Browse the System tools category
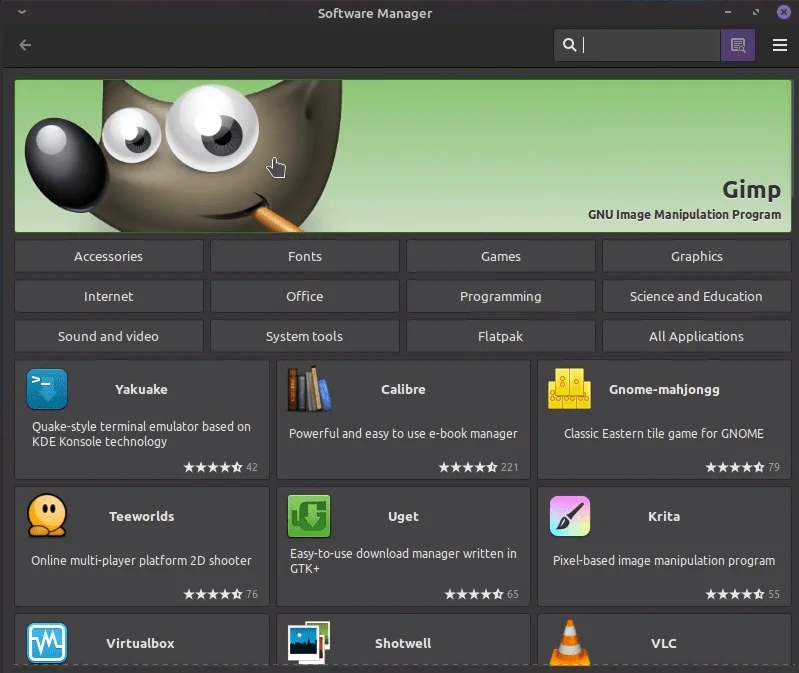799x673 pixels. coord(305,336)
